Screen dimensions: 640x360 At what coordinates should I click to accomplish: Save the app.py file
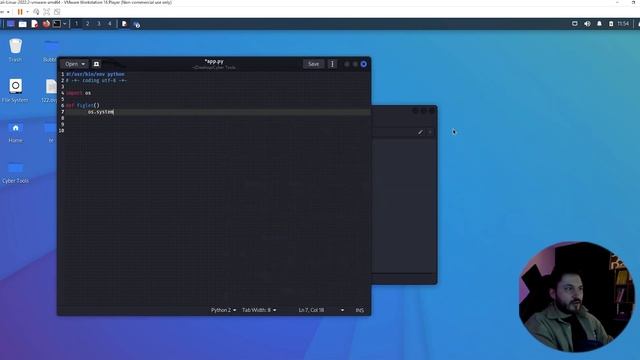[313, 64]
